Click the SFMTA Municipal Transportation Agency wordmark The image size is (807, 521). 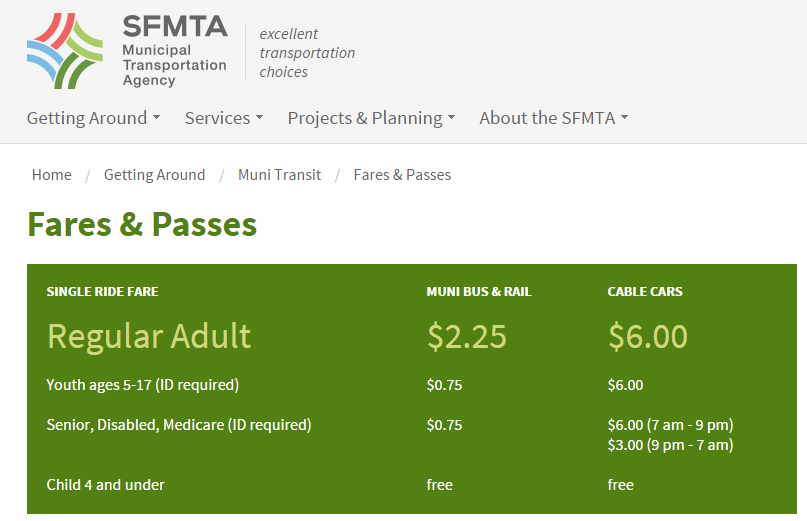174,52
